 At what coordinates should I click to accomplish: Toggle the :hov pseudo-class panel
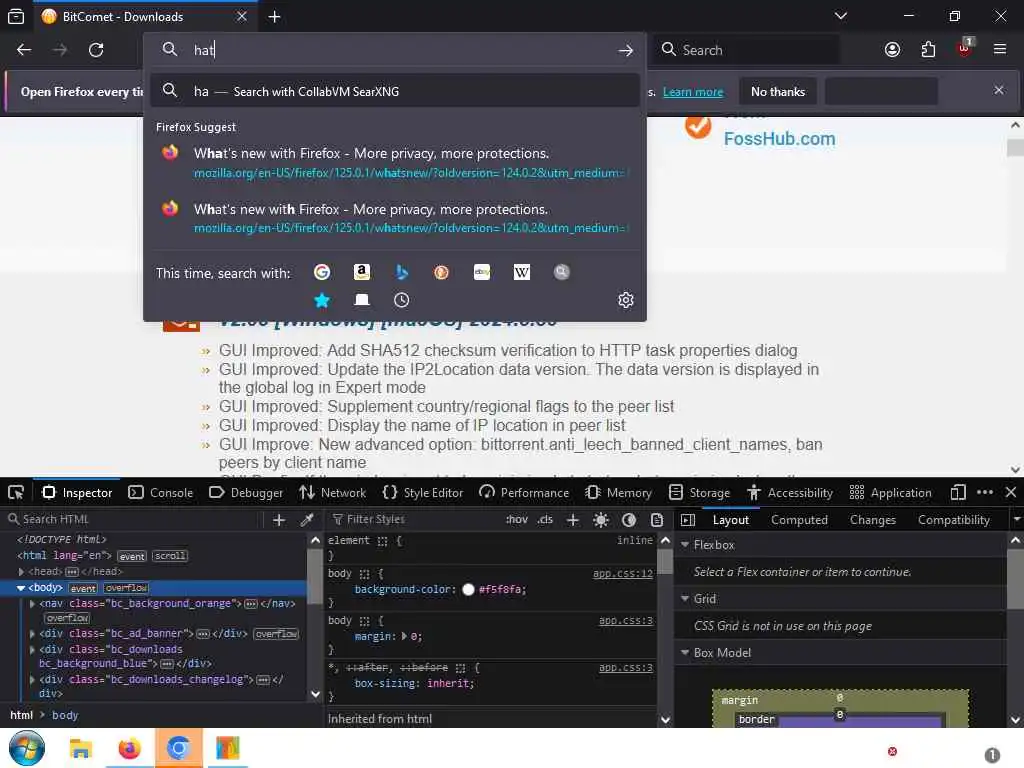(517, 520)
